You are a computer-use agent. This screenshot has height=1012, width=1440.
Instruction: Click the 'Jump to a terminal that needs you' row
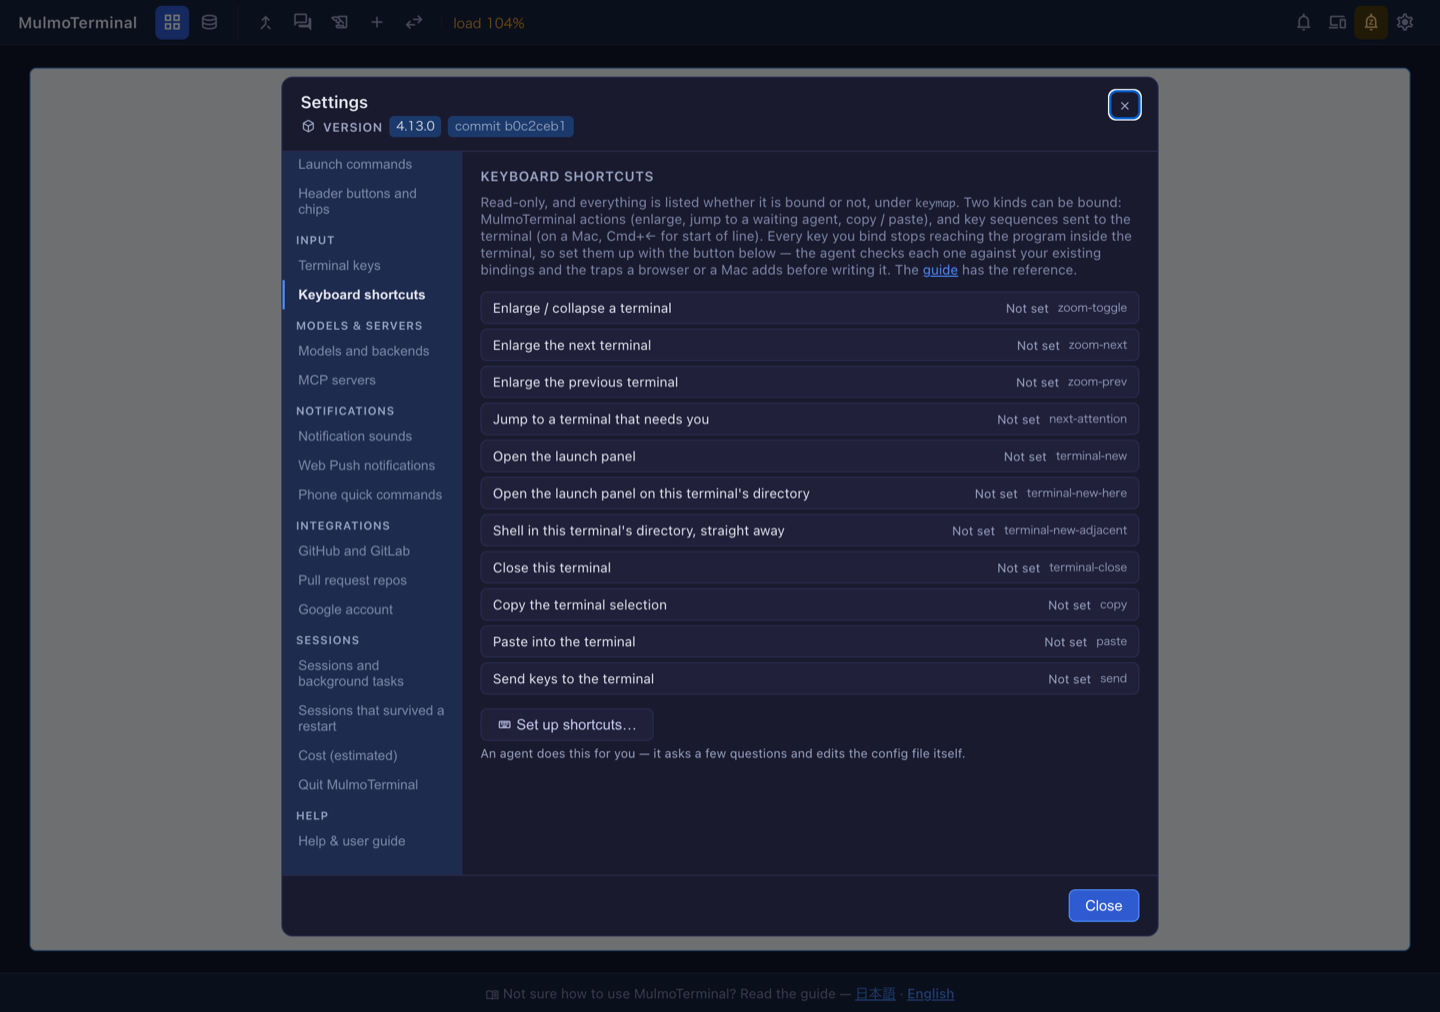(810, 419)
